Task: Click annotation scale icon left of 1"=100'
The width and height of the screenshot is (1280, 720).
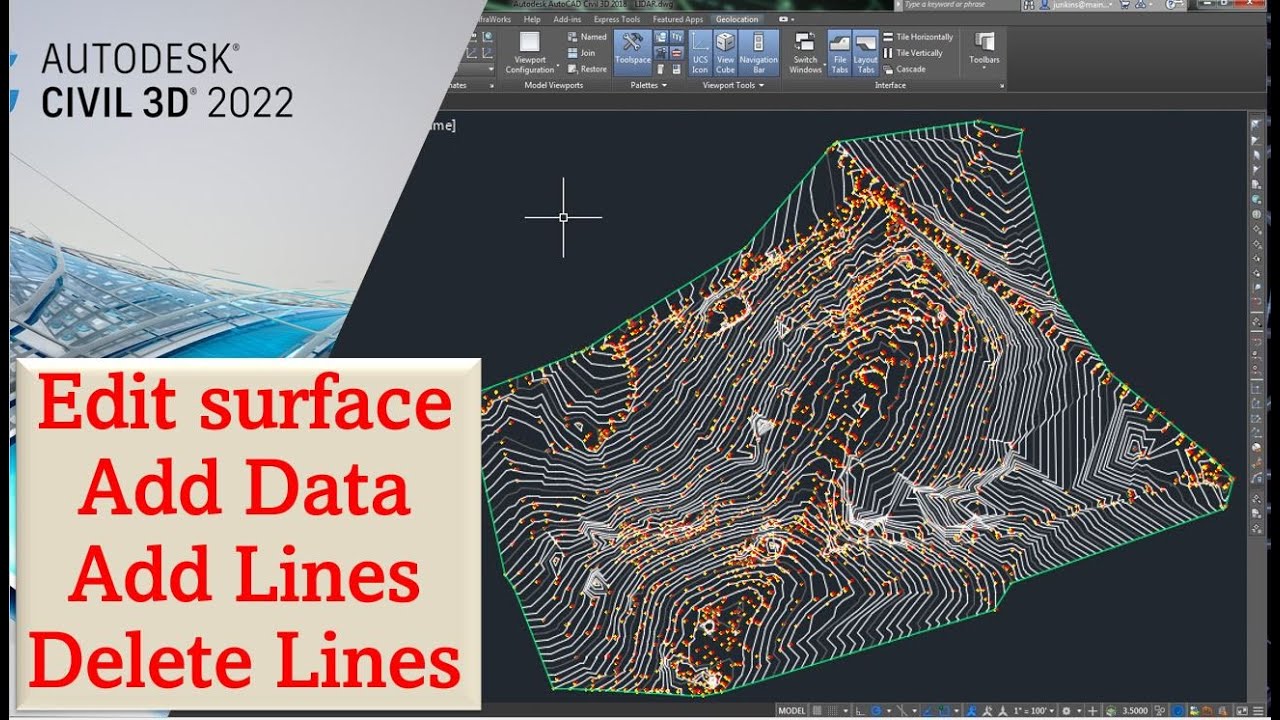Action: (1003, 710)
